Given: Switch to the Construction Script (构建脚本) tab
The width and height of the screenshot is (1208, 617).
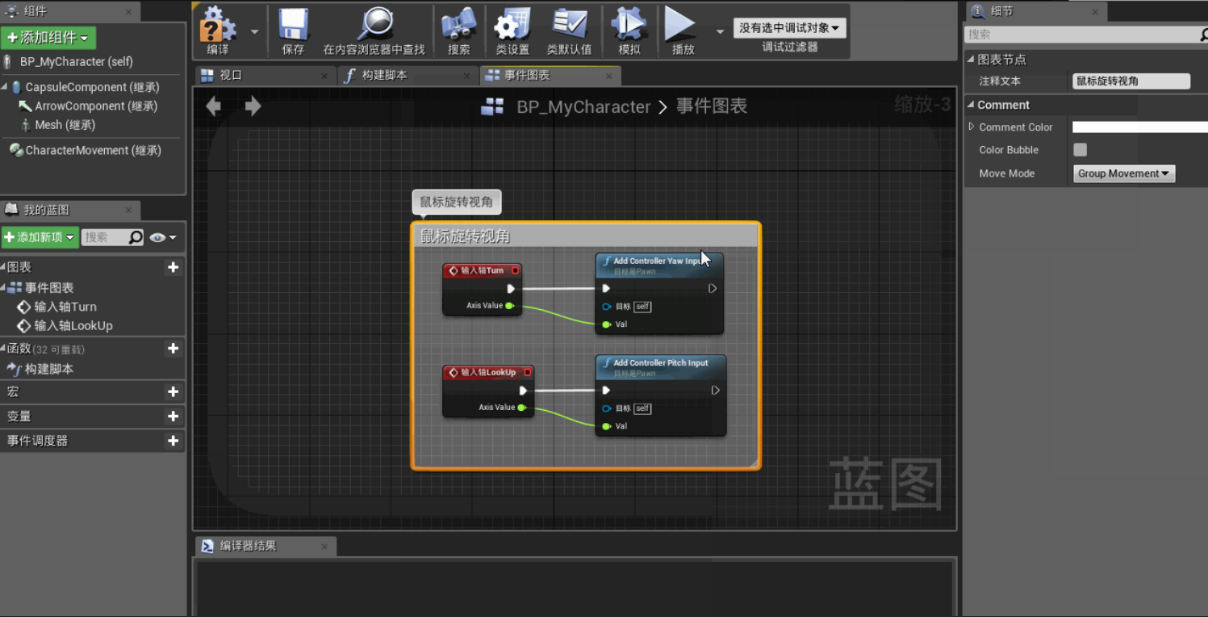Looking at the screenshot, I should [x=384, y=76].
